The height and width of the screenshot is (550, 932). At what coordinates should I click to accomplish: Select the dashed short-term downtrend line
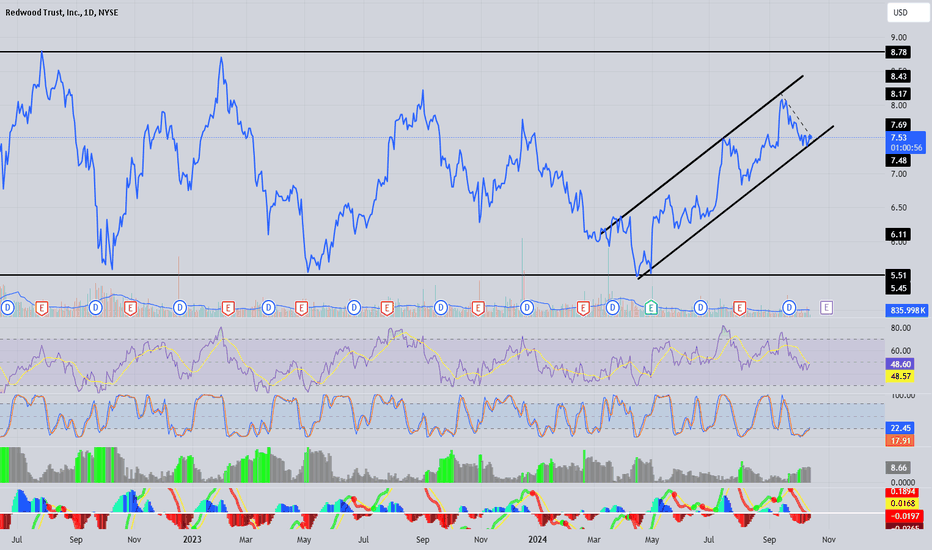pos(796,115)
